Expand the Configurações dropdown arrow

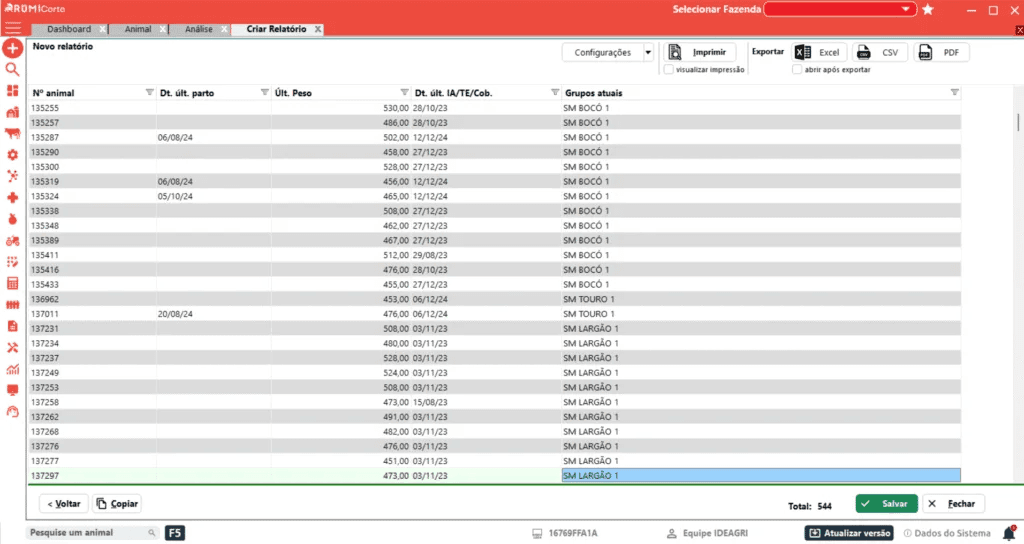(x=648, y=52)
